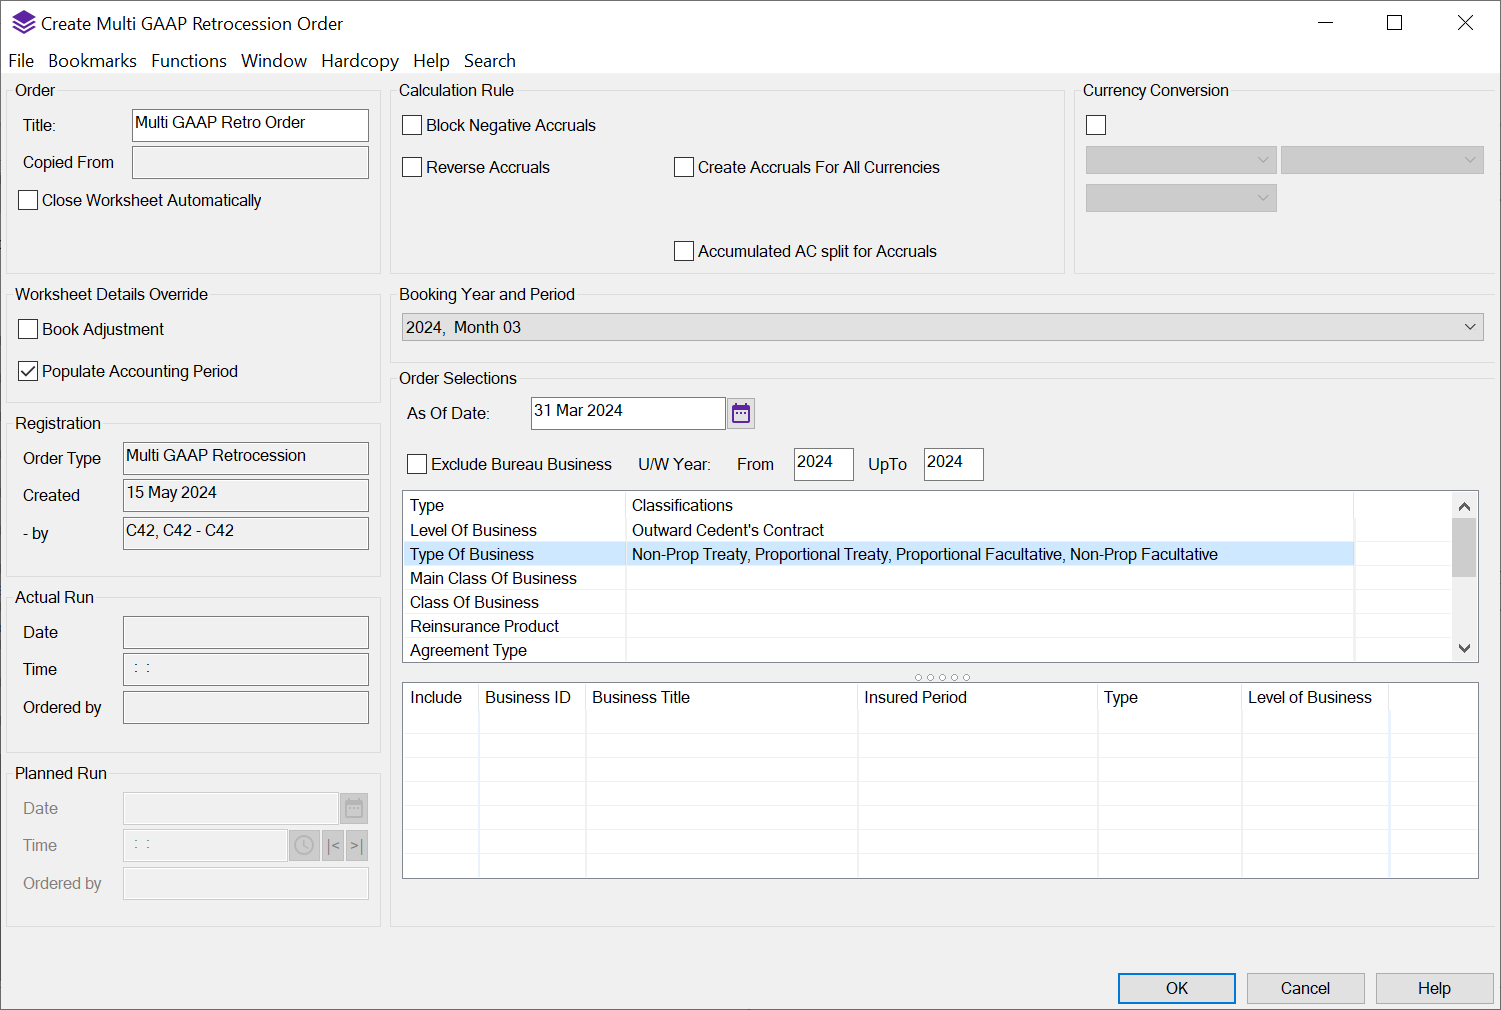Click the classifications list scrollbar thumb

tap(1464, 546)
